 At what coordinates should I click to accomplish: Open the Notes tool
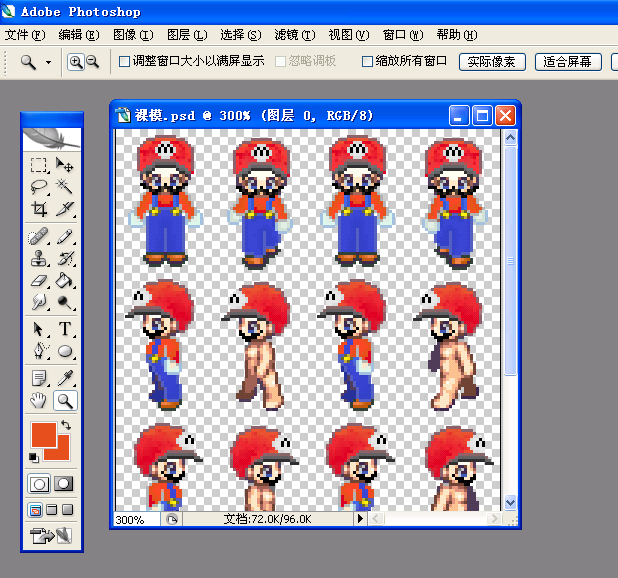(39, 378)
